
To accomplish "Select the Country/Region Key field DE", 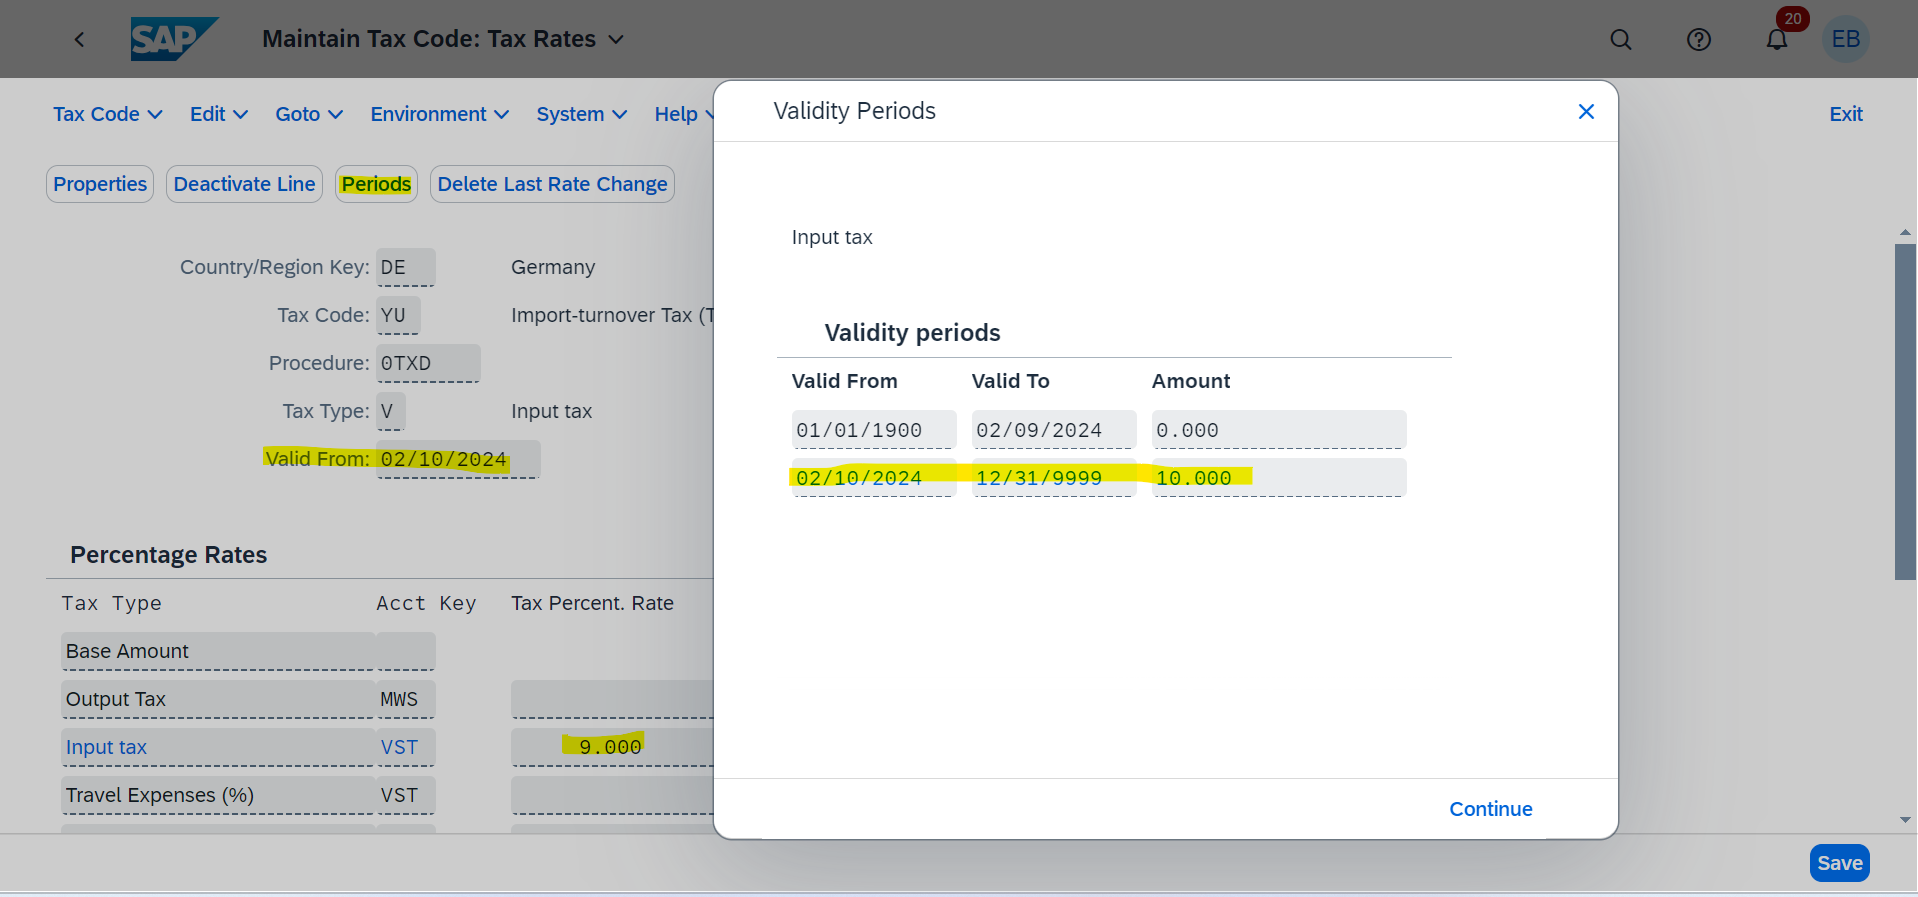I will point(406,267).
